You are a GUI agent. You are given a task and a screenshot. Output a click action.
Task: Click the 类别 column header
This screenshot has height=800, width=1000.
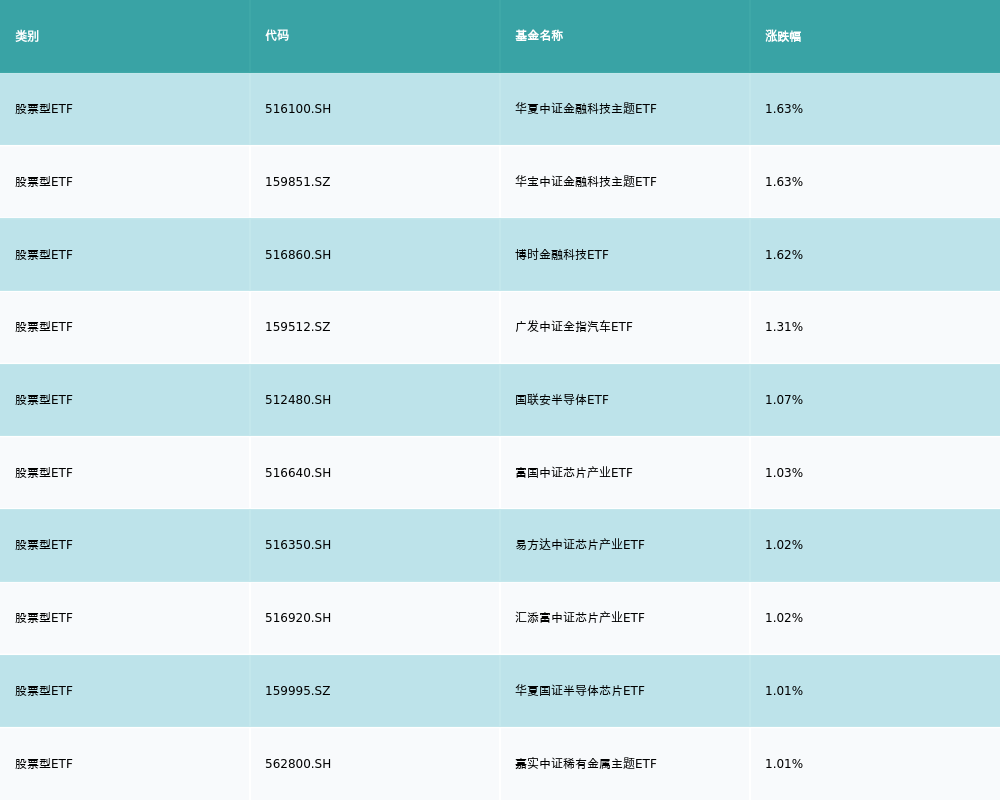click(27, 36)
